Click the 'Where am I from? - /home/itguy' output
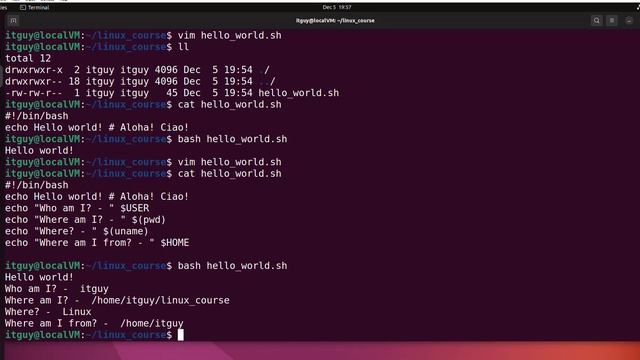 click(94, 323)
